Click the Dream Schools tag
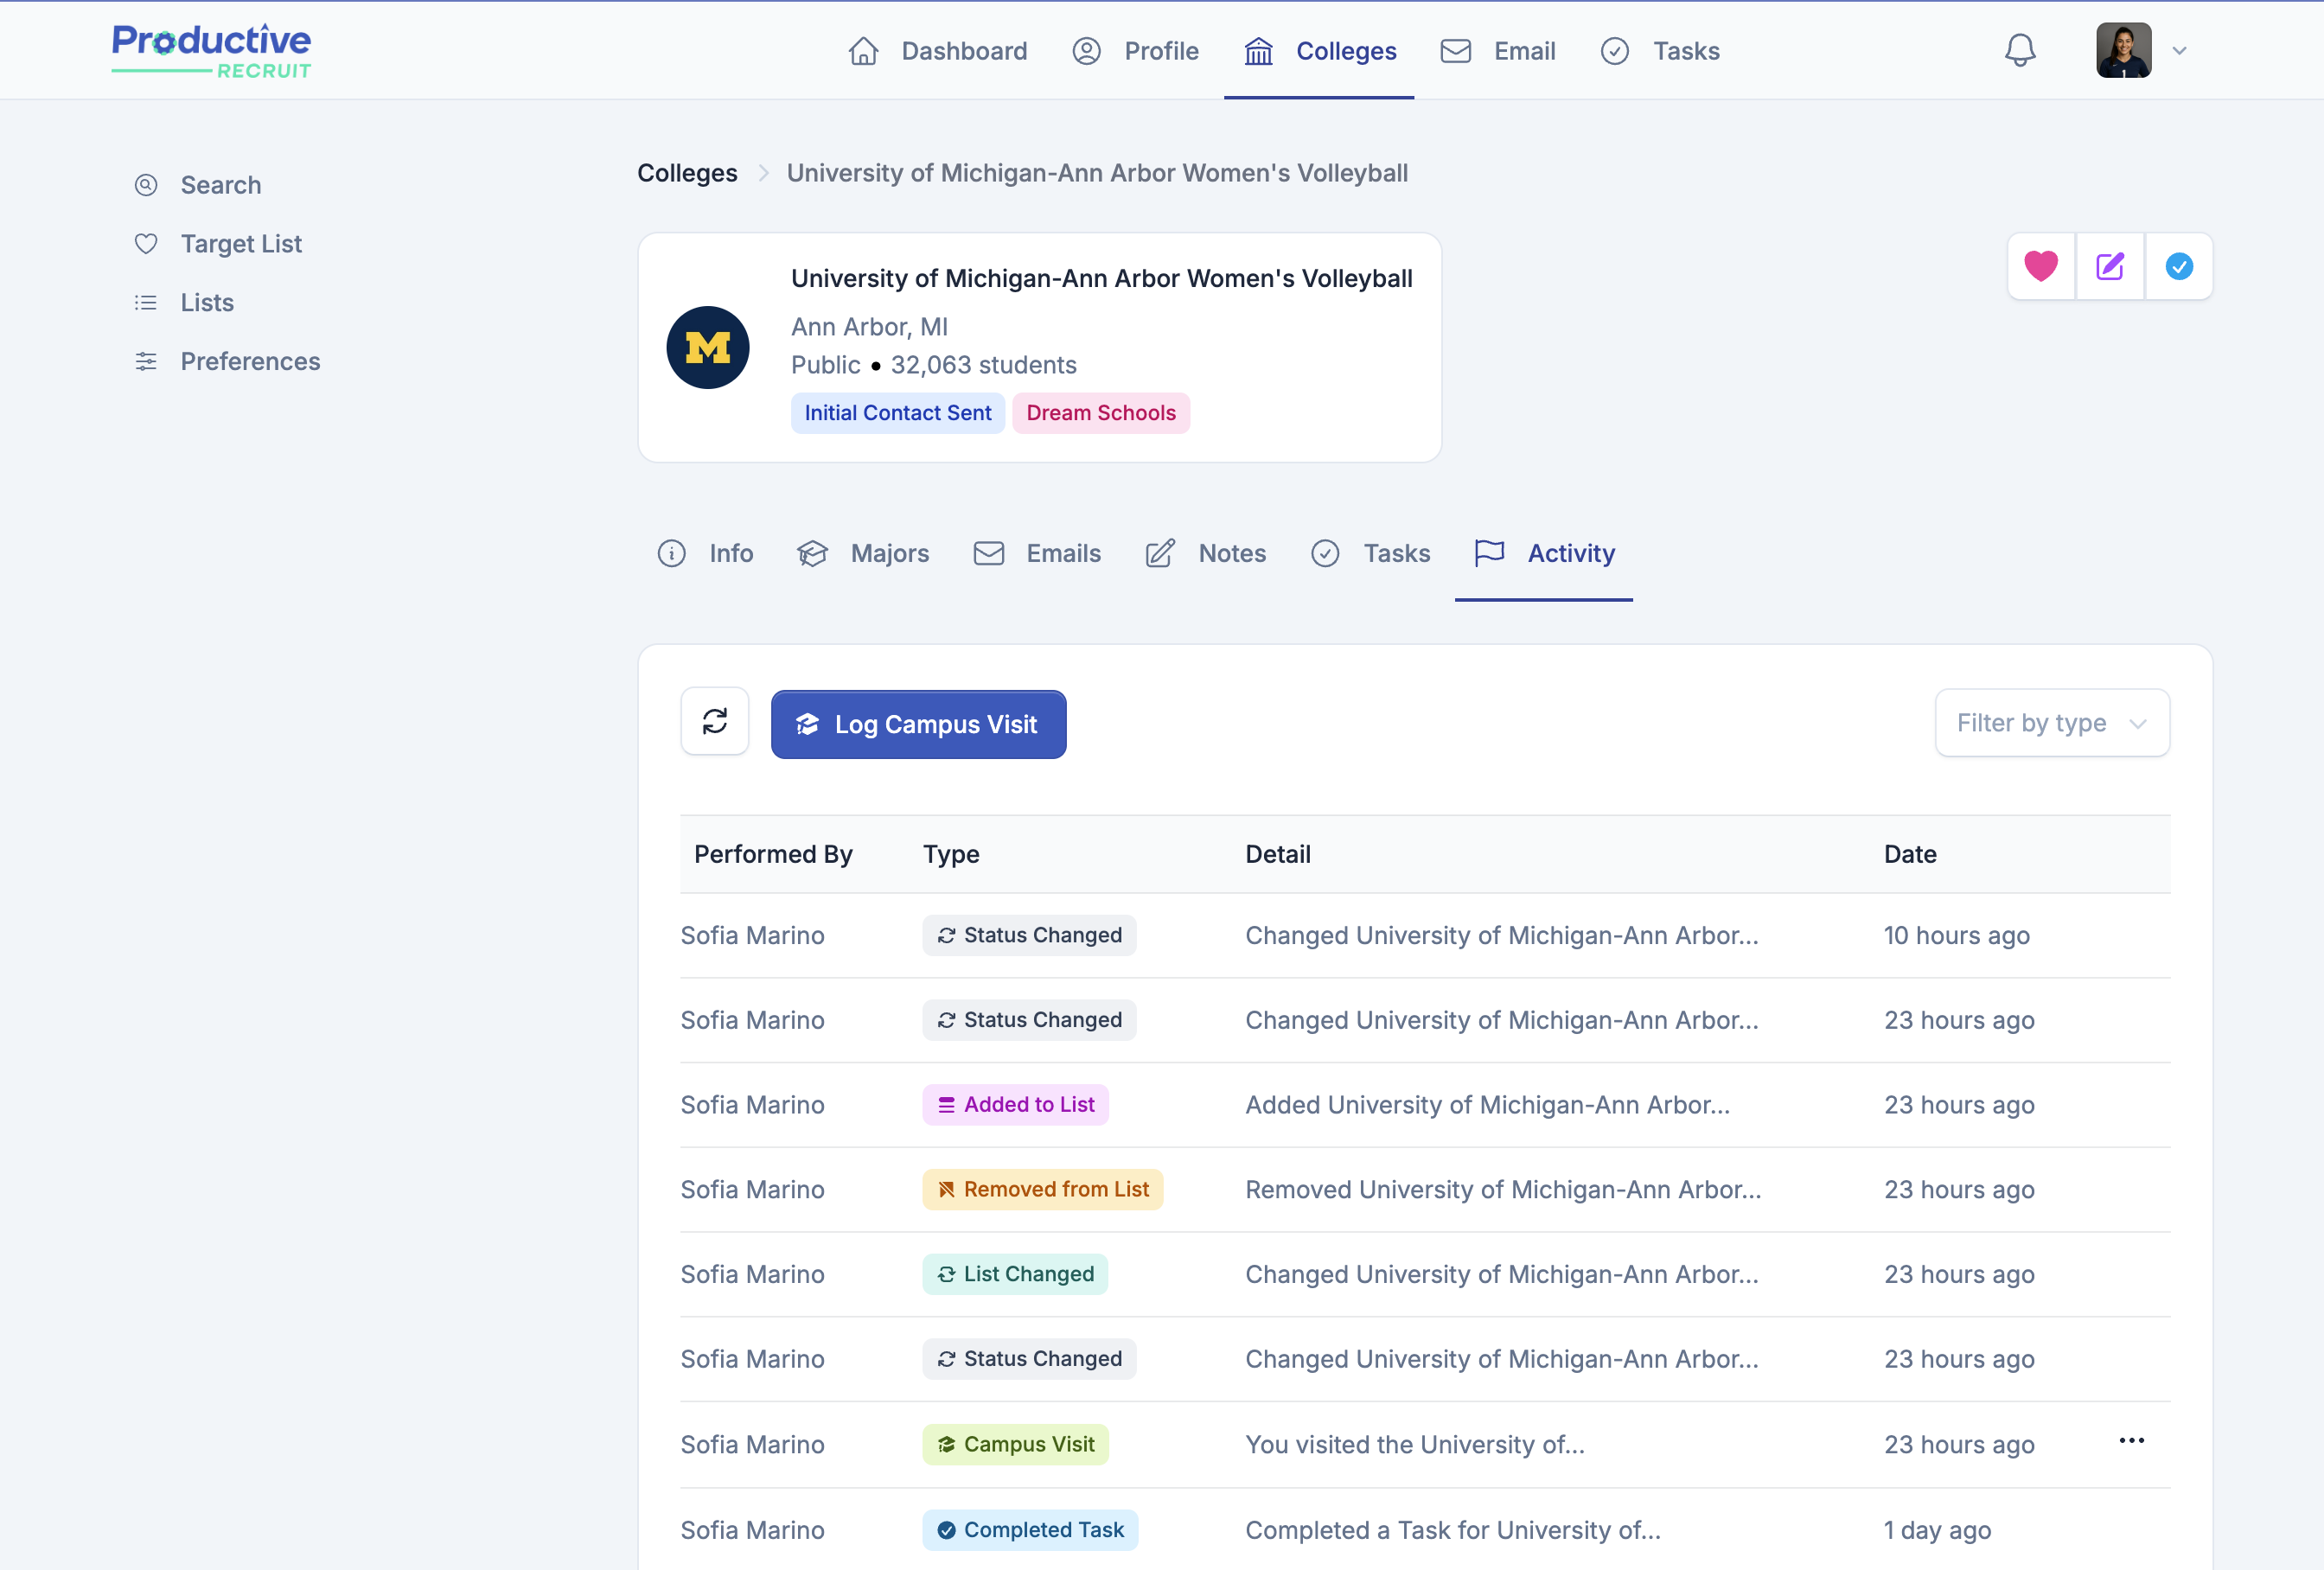The height and width of the screenshot is (1570, 2324). (1101, 413)
